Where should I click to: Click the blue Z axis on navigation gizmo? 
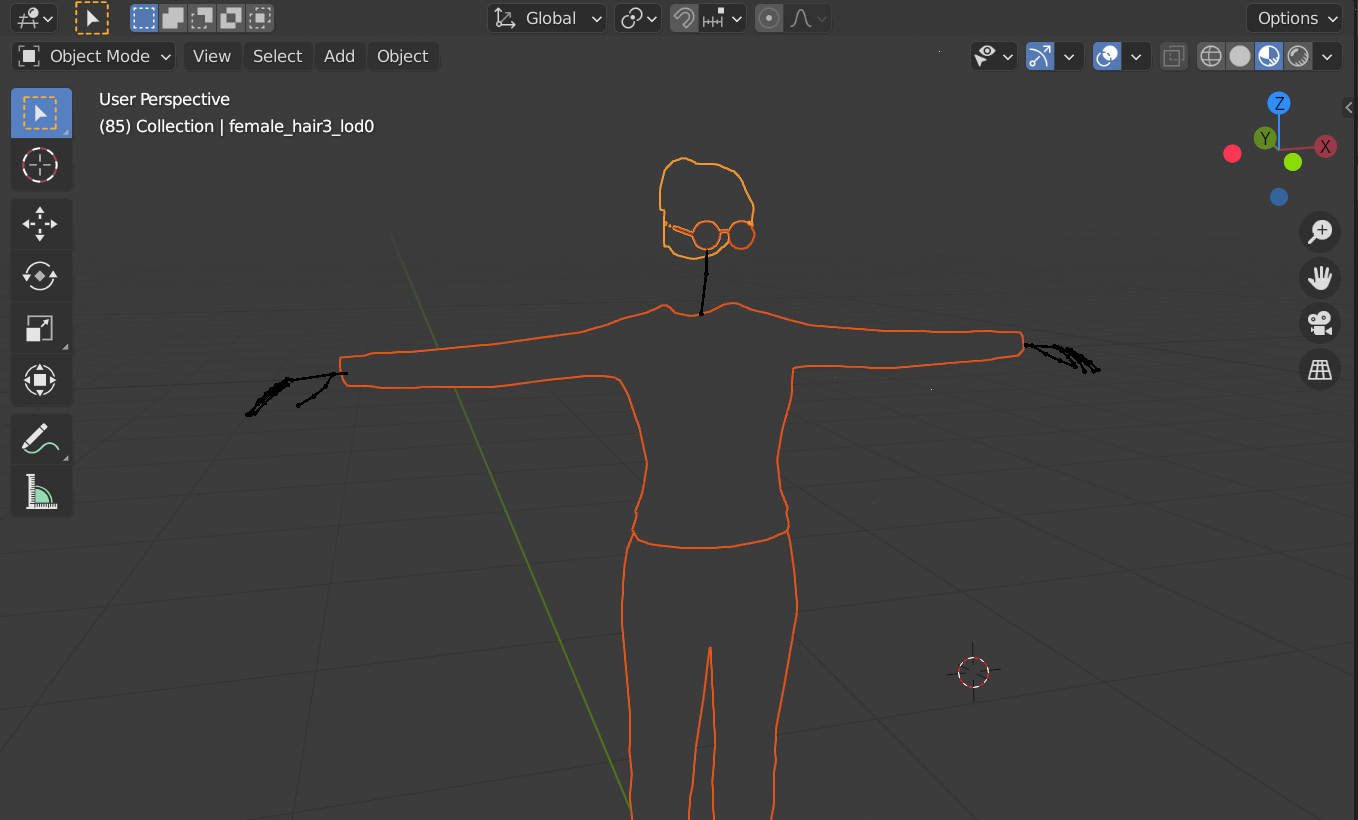1278,103
